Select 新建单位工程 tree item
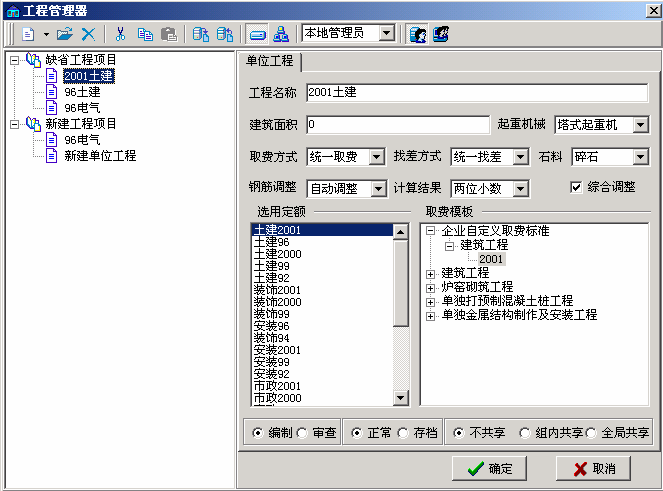This screenshot has height=491, width=663. pyautogui.click(x=100, y=156)
